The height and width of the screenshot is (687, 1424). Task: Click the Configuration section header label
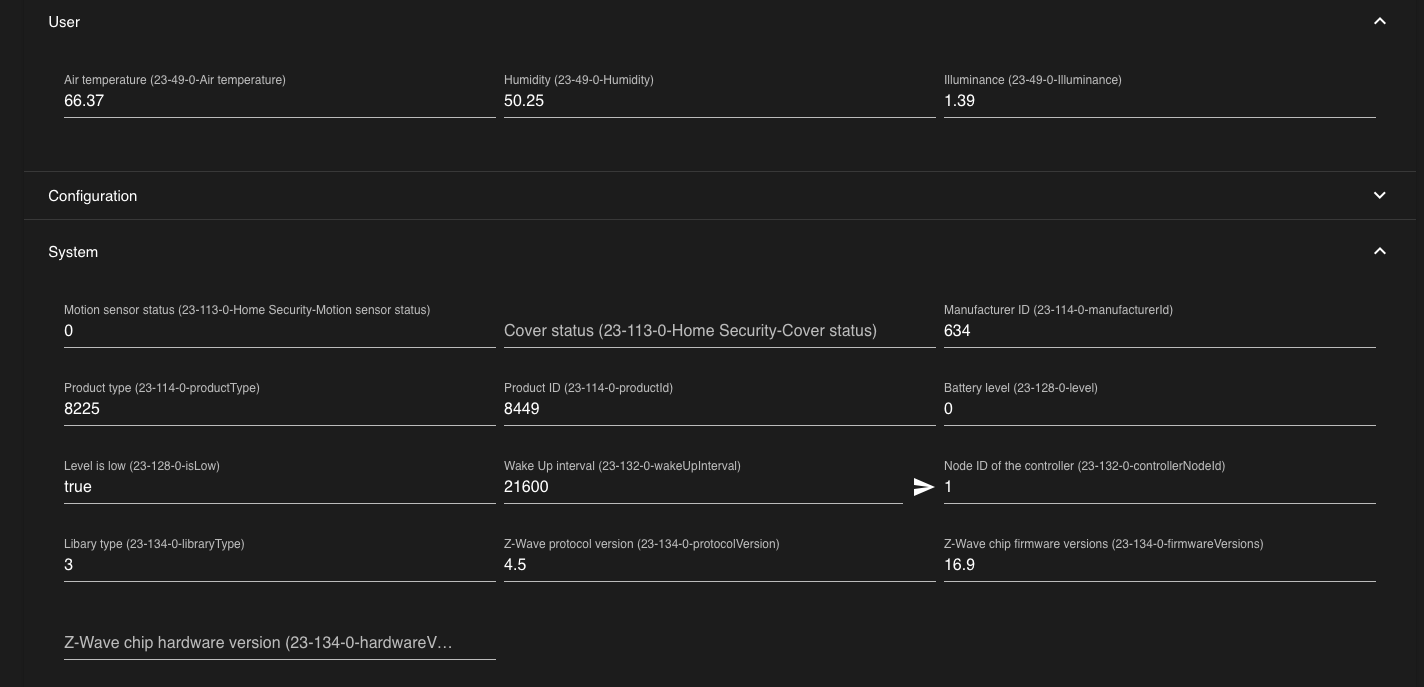[92, 196]
